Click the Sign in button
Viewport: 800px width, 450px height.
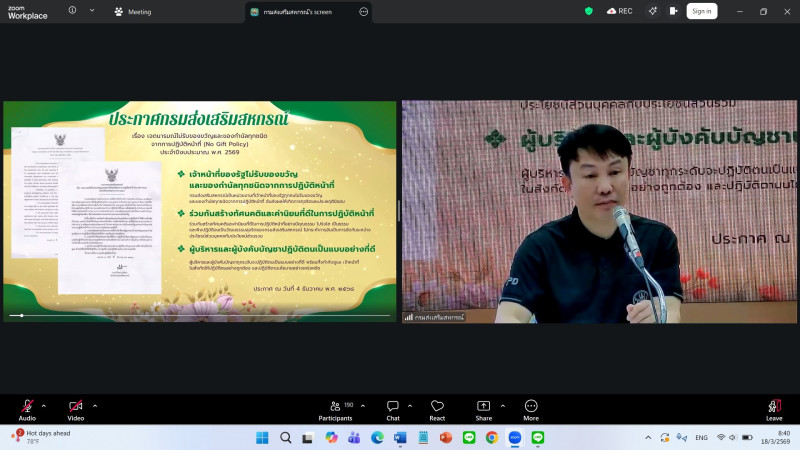[x=701, y=11]
